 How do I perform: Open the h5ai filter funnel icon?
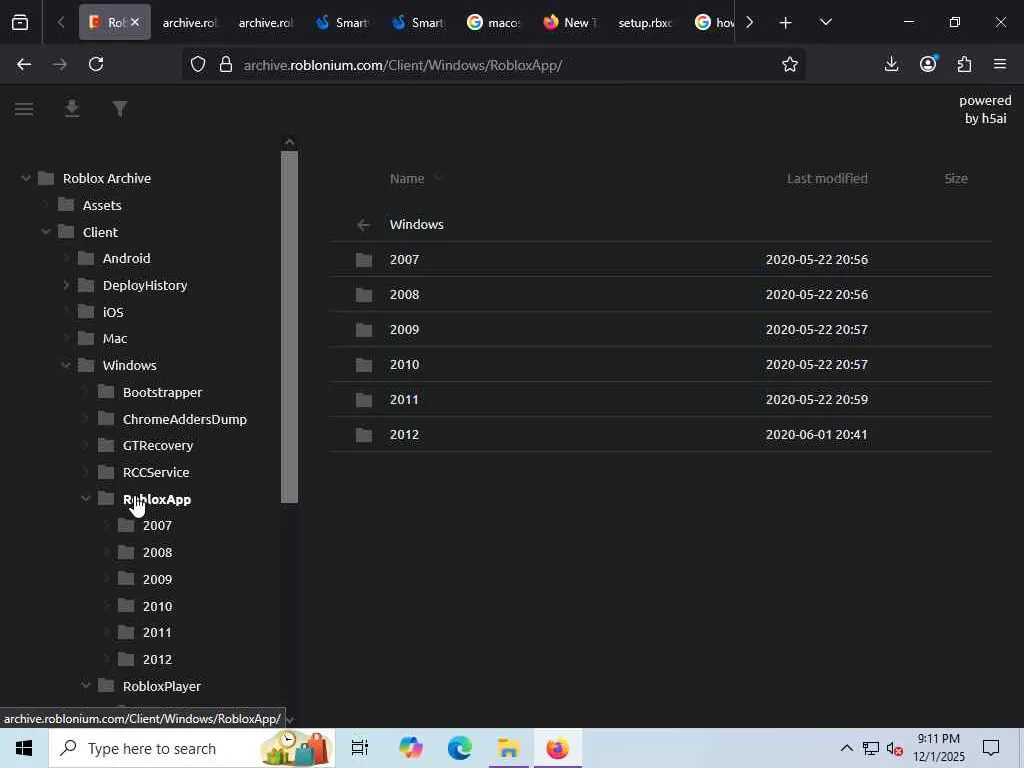120,109
